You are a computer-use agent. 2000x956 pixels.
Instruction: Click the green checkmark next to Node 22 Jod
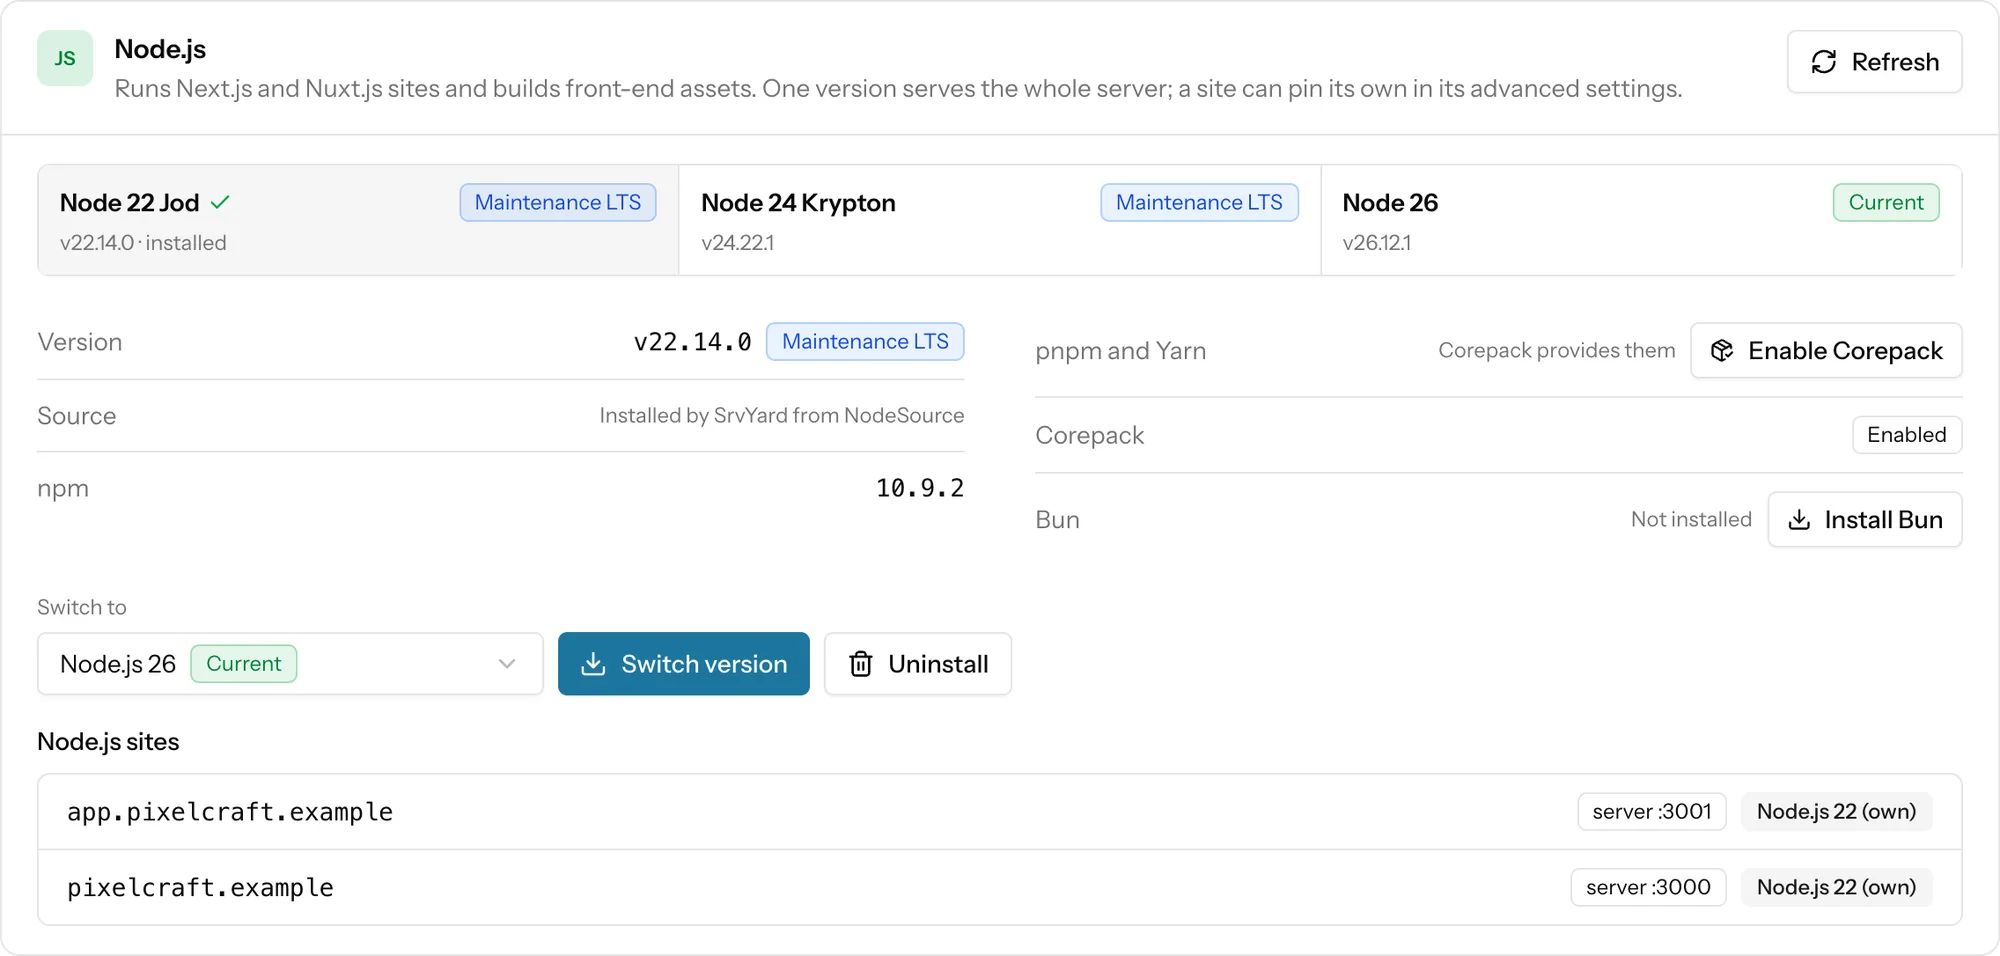point(220,202)
